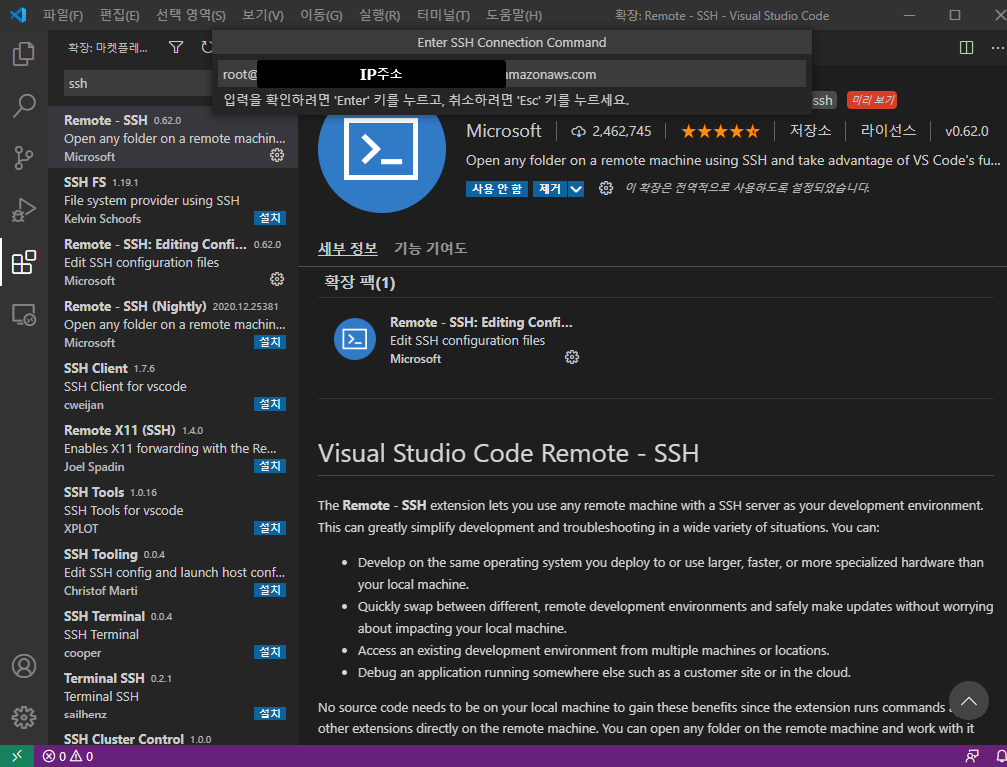Select SSH Client in the extensions list
Image resolution: width=1007 pixels, height=767 pixels.
[173, 385]
